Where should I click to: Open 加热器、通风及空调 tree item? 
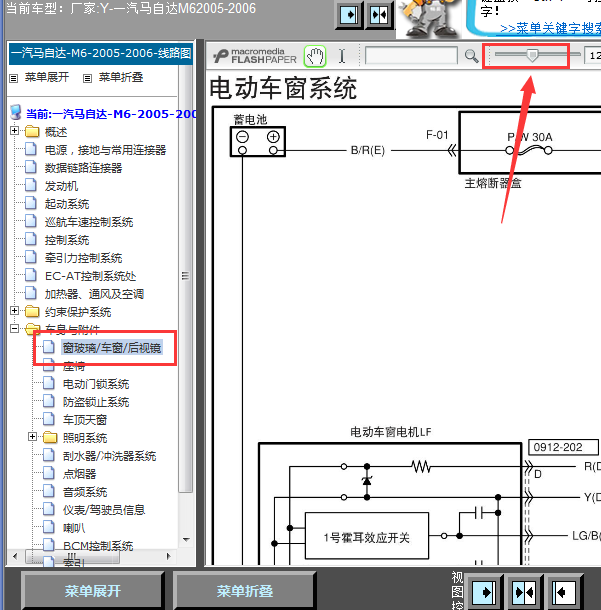tap(94, 294)
